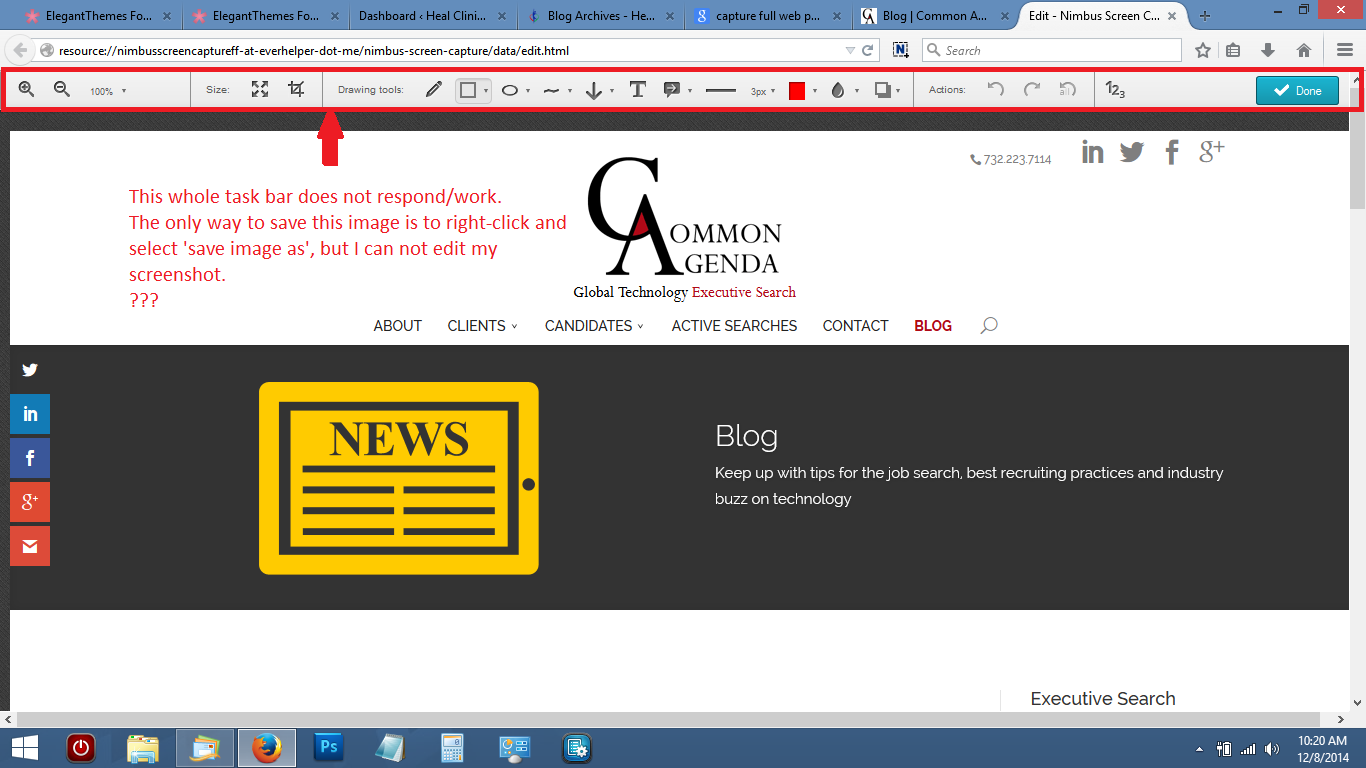This screenshot has width=1366, height=768.
Task: Click the undo action icon
Action: point(995,90)
